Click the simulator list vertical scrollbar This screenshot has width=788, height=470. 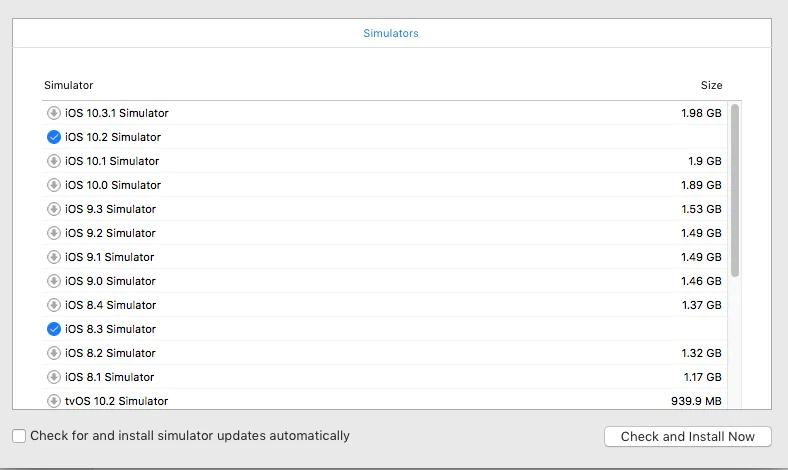pyautogui.click(x=735, y=190)
